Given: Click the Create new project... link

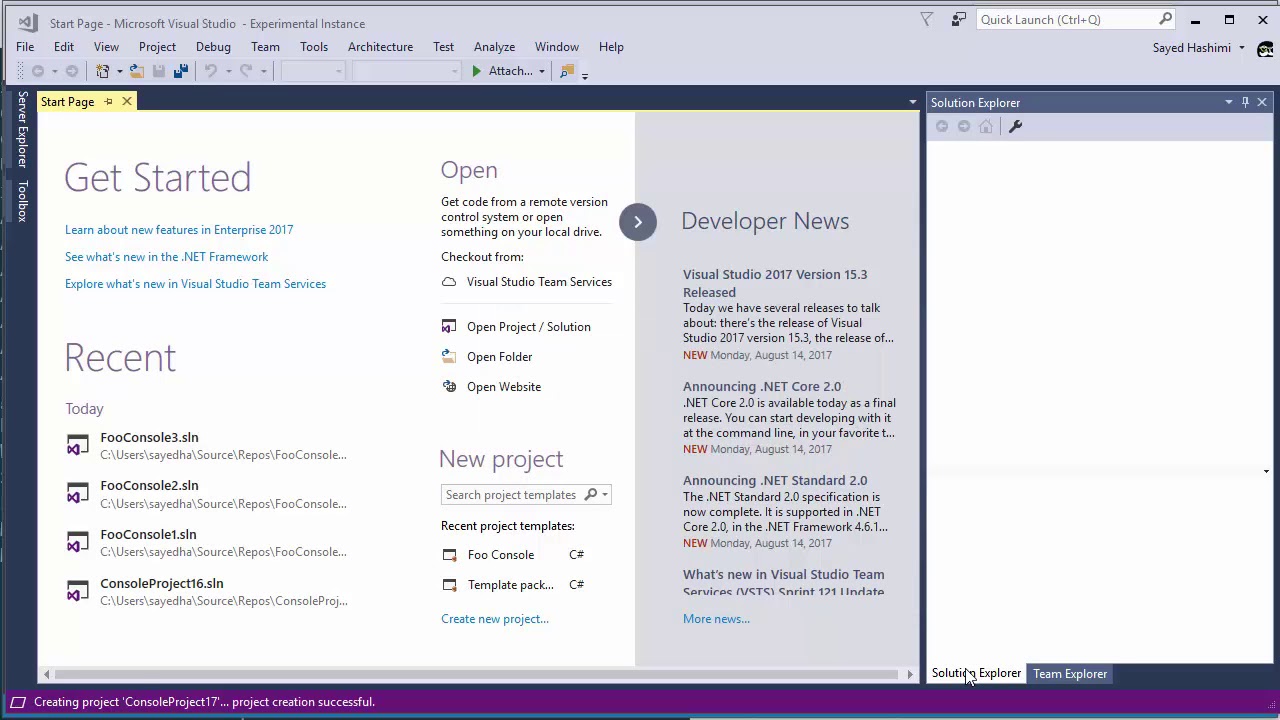Looking at the screenshot, I should pyautogui.click(x=495, y=619).
